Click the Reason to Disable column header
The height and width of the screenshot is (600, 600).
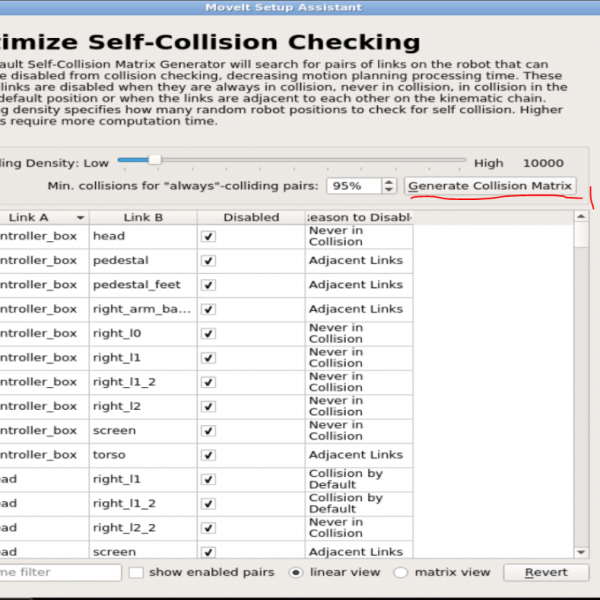point(359,217)
